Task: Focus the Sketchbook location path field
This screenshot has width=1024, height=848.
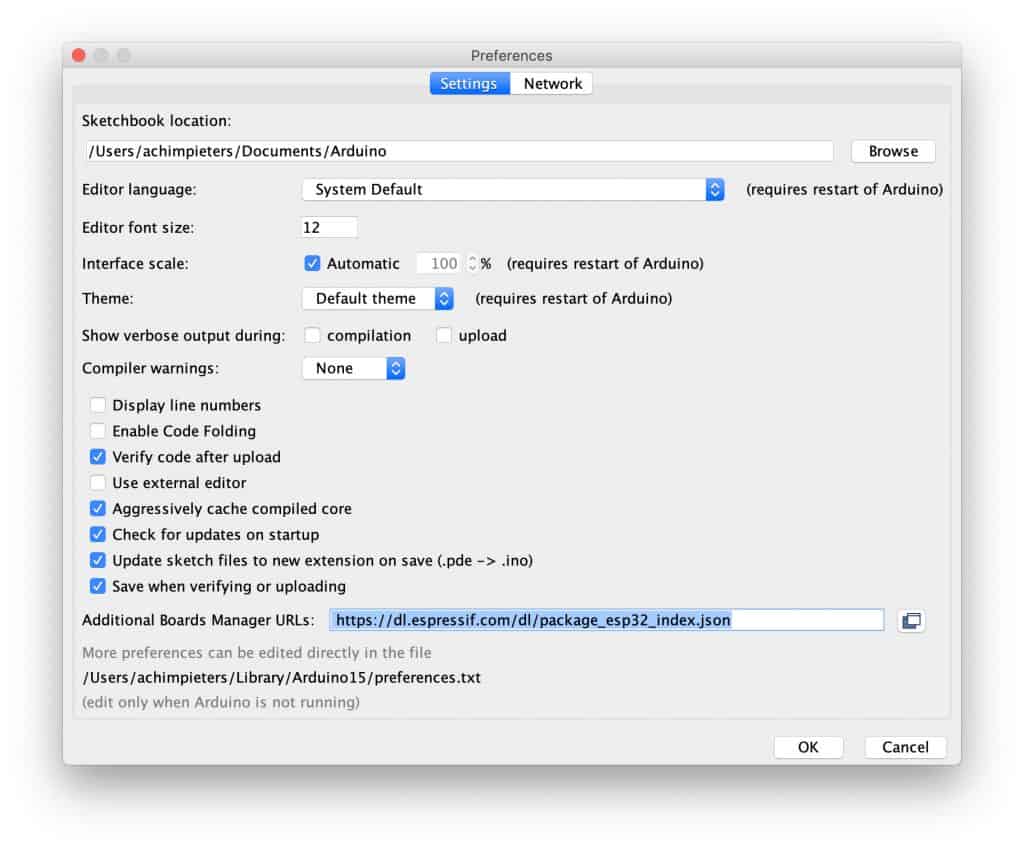Action: pyautogui.click(x=458, y=151)
